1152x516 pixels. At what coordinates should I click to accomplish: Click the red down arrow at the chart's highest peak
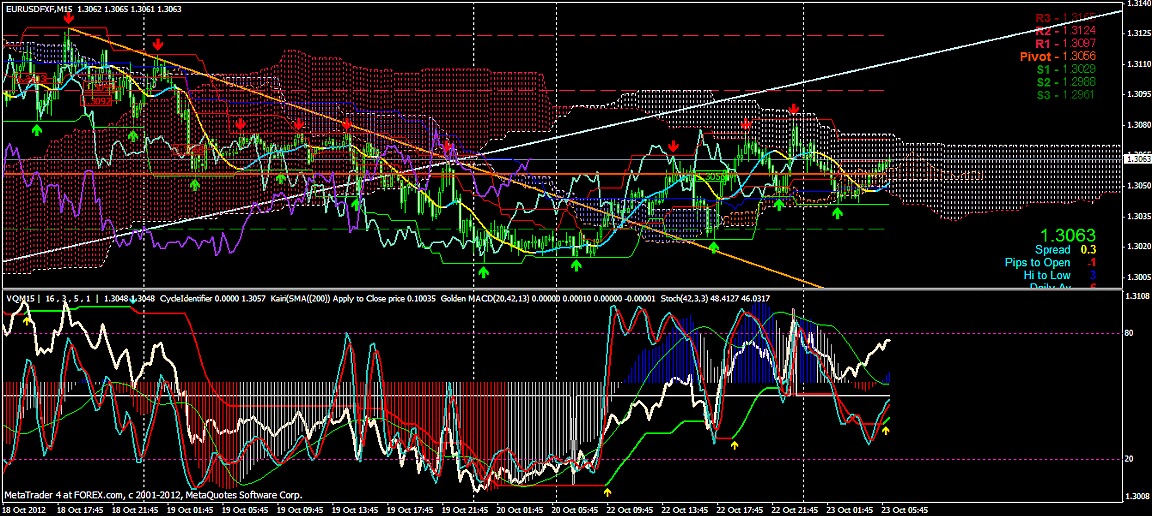point(67,20)
